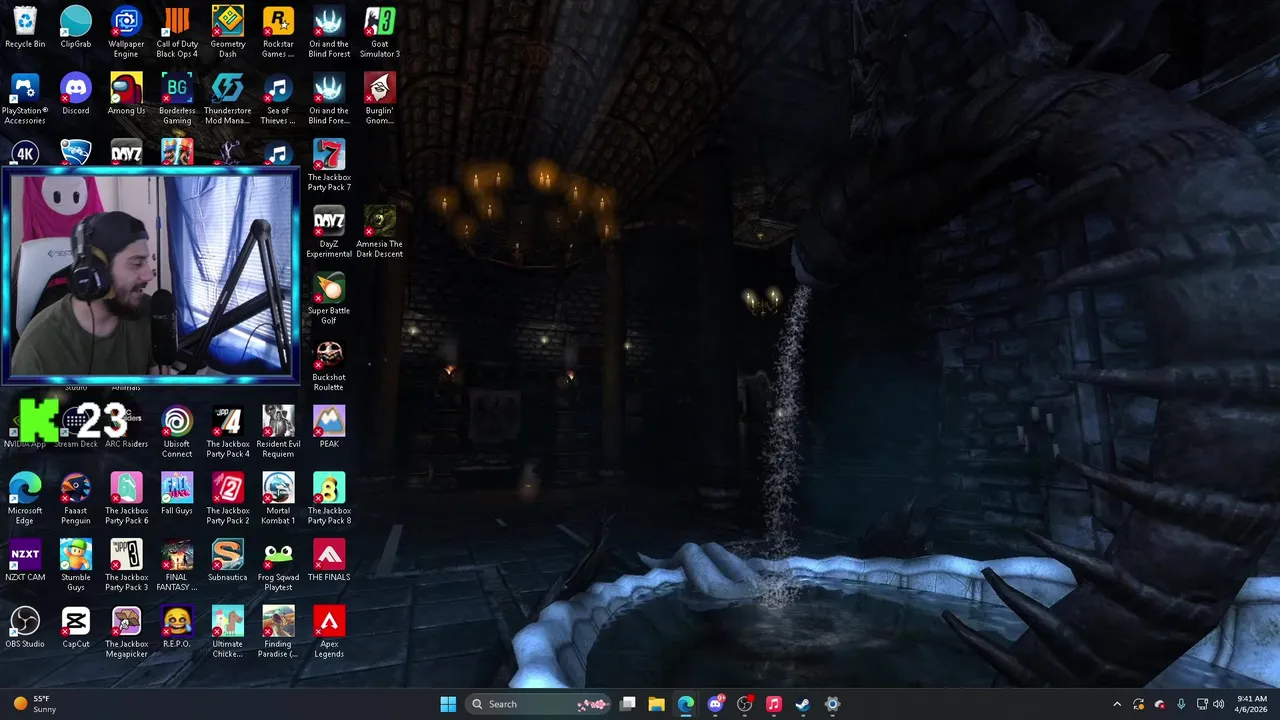The height and width of the screenshot is (720, 1280).
Task: Select The Jackbox Party Pack 4 icon
Action: (227, 432)
